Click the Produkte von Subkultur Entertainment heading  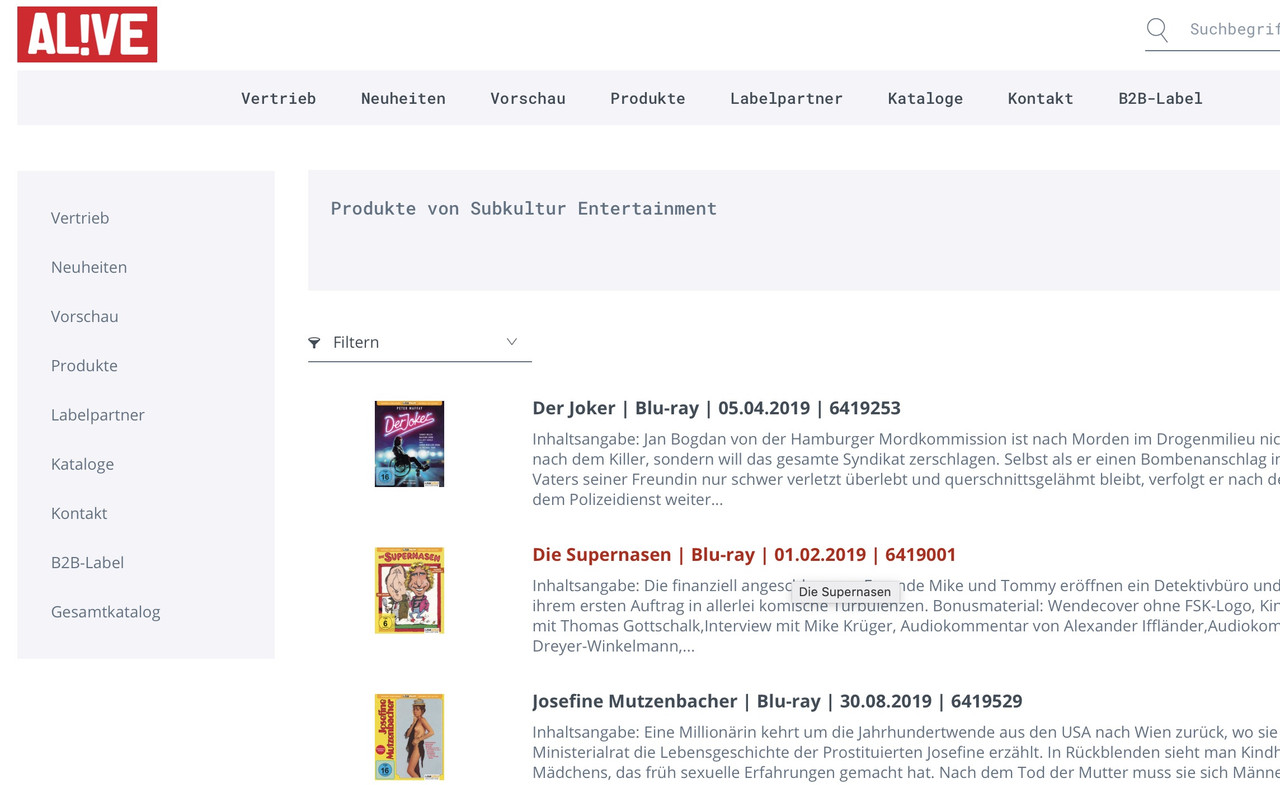[524, 208]
